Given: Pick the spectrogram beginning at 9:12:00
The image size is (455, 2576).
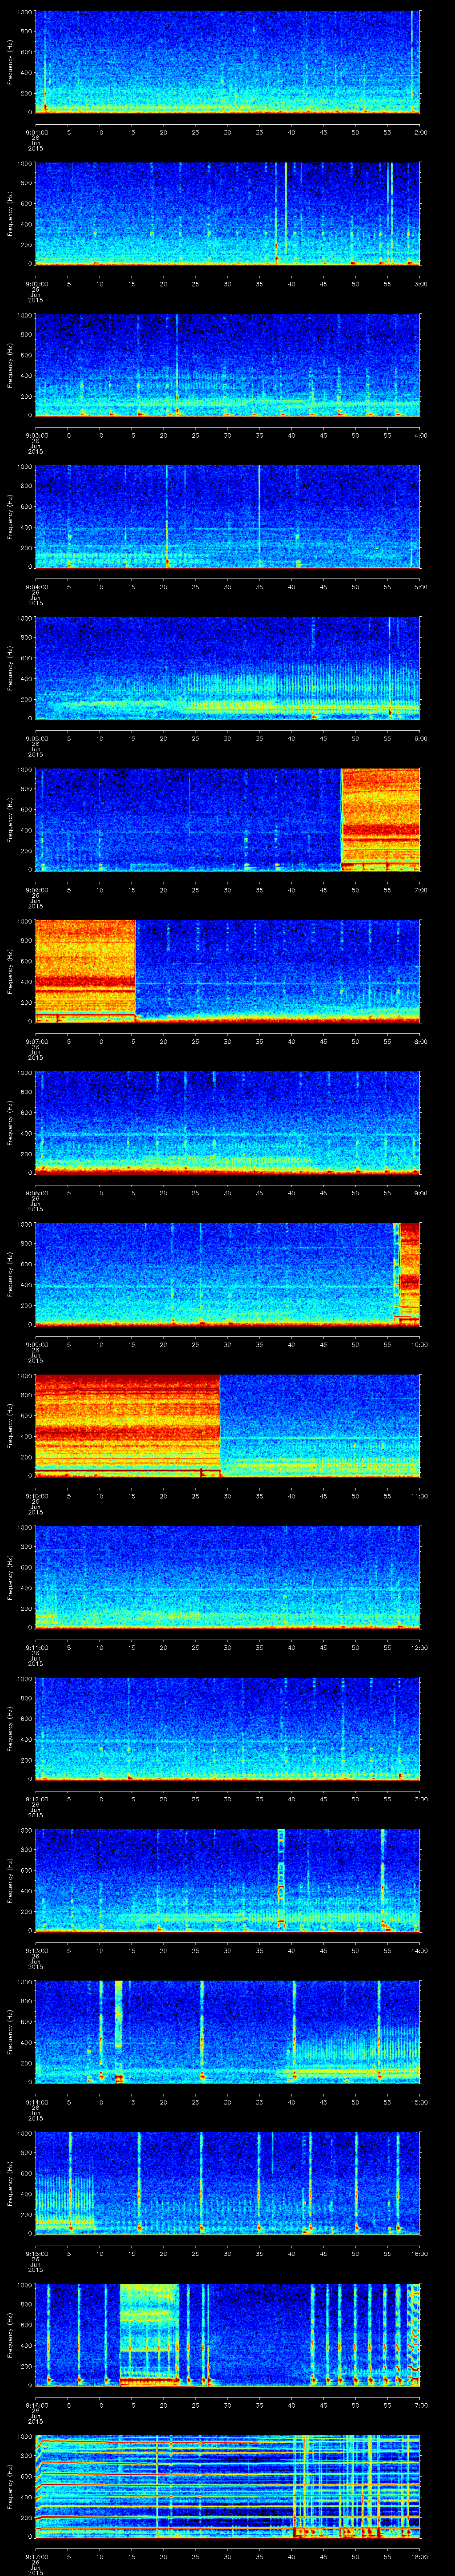Looking at the screenshot, I should pyautogui.click(x=227, y=1729).
